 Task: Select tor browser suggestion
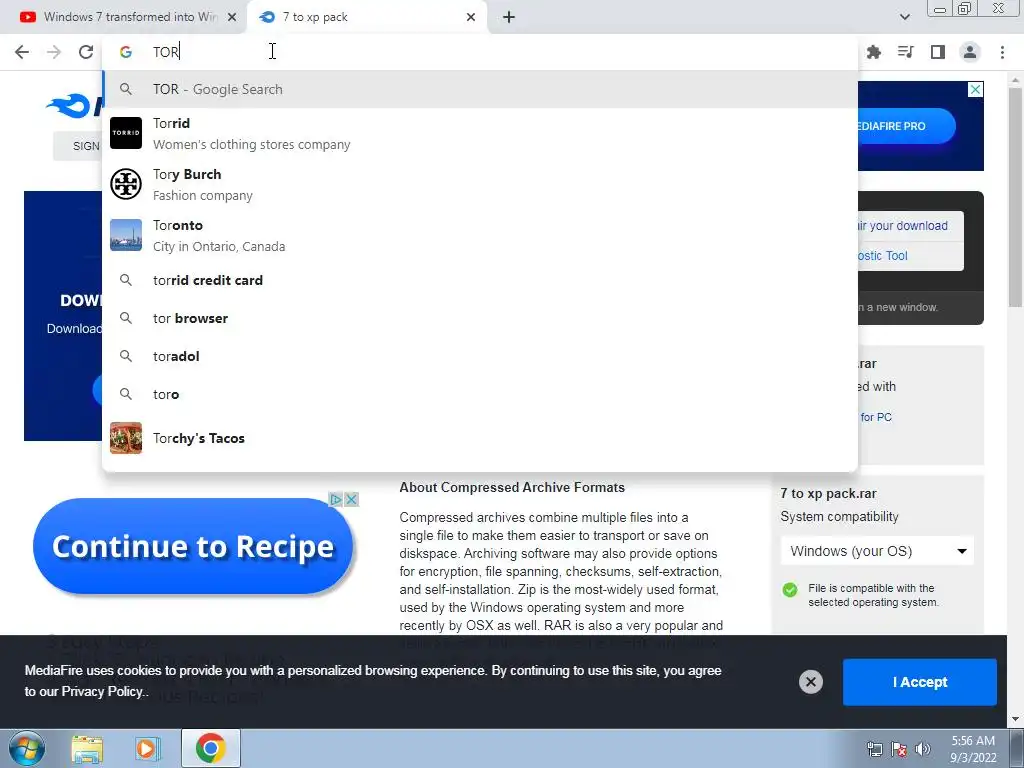pos(480,318)
